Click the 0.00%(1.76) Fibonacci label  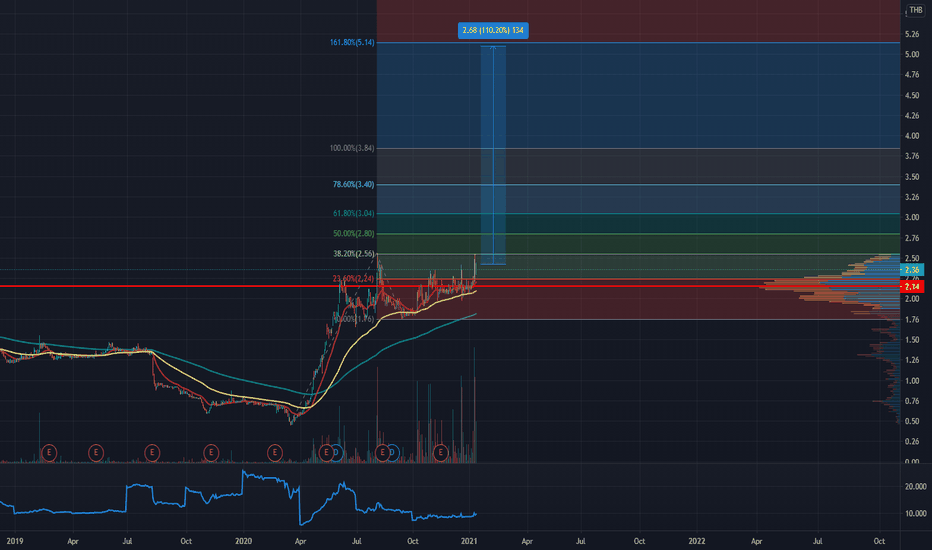[354, 319]
